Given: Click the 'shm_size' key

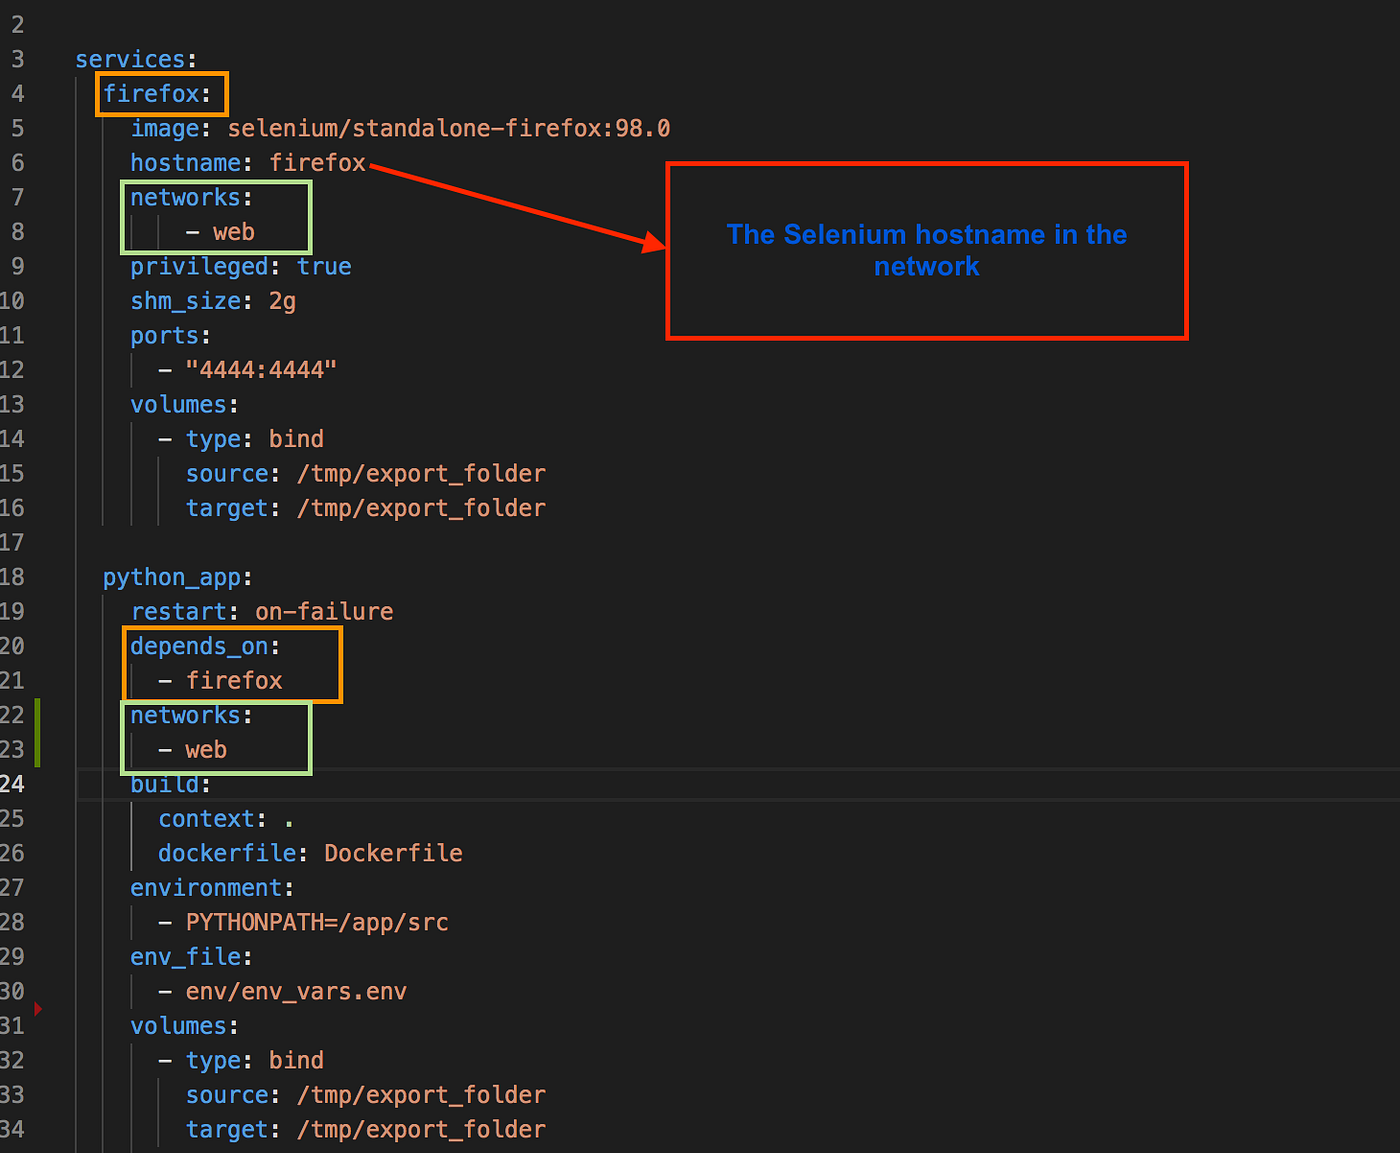Looking at the screenshot, I should [185, 301].
